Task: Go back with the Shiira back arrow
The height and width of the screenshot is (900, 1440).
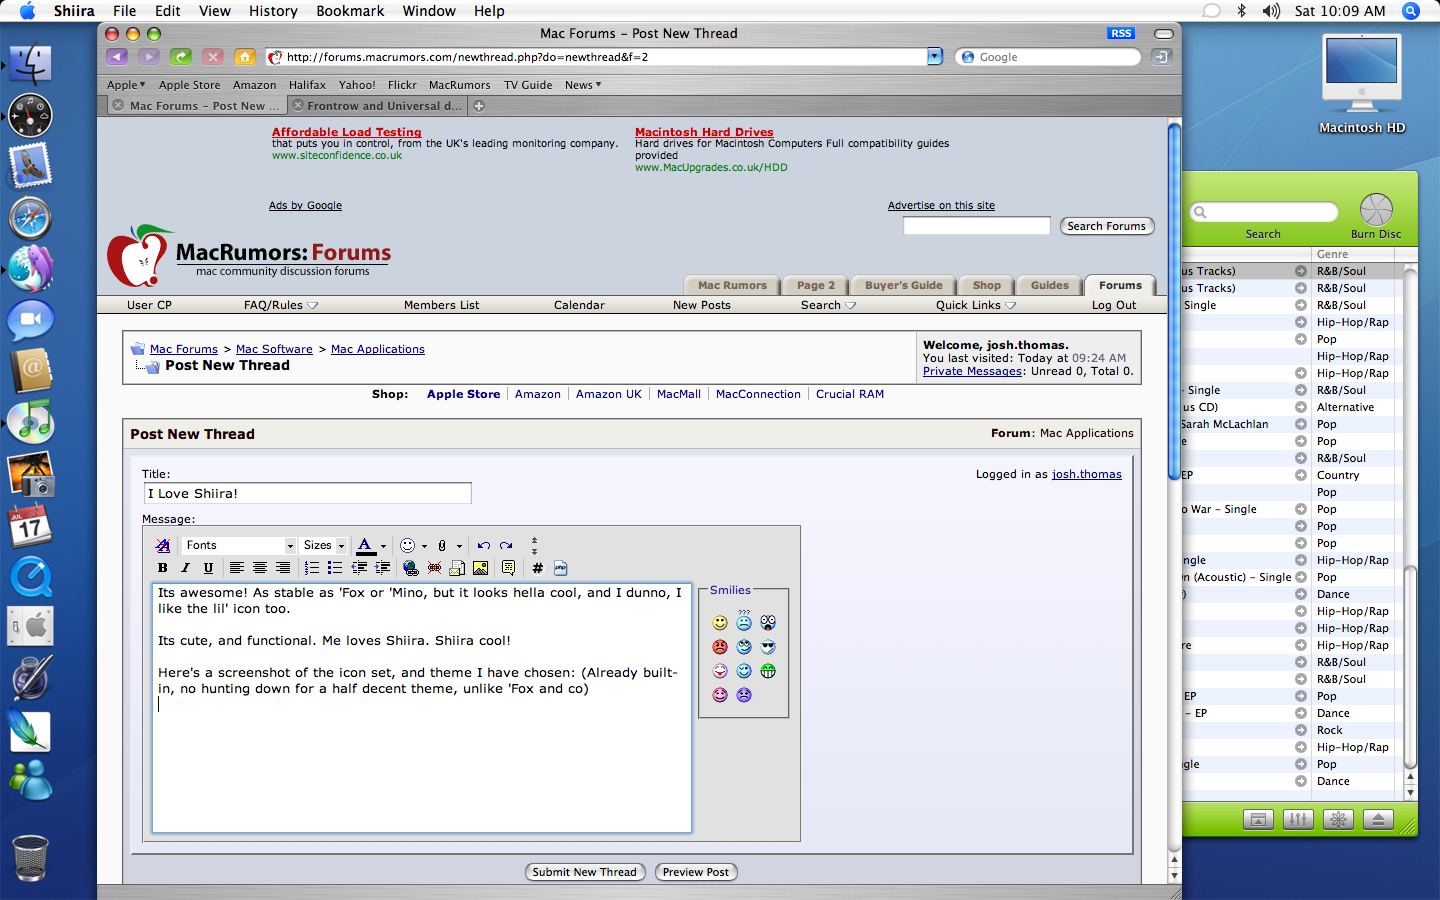Action: (117, 57)
